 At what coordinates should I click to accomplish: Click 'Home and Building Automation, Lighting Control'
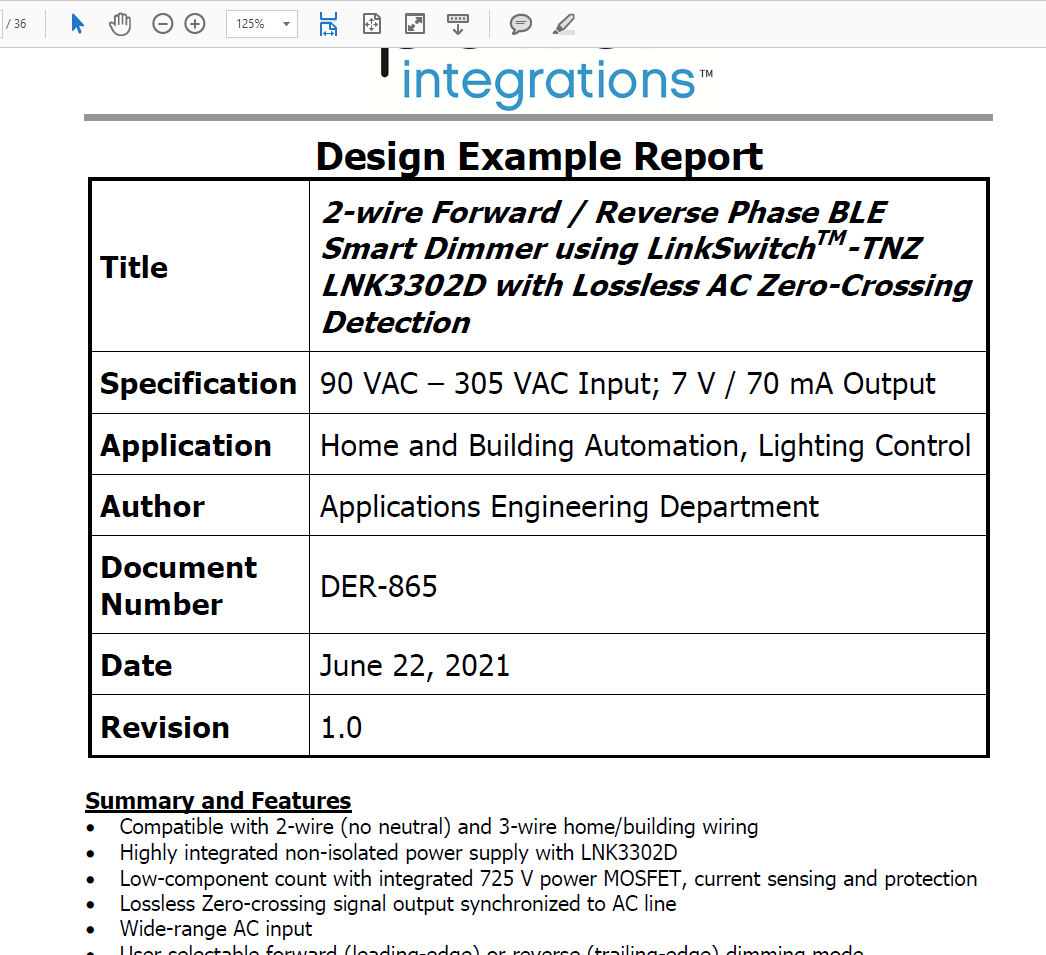pos(645,445)
